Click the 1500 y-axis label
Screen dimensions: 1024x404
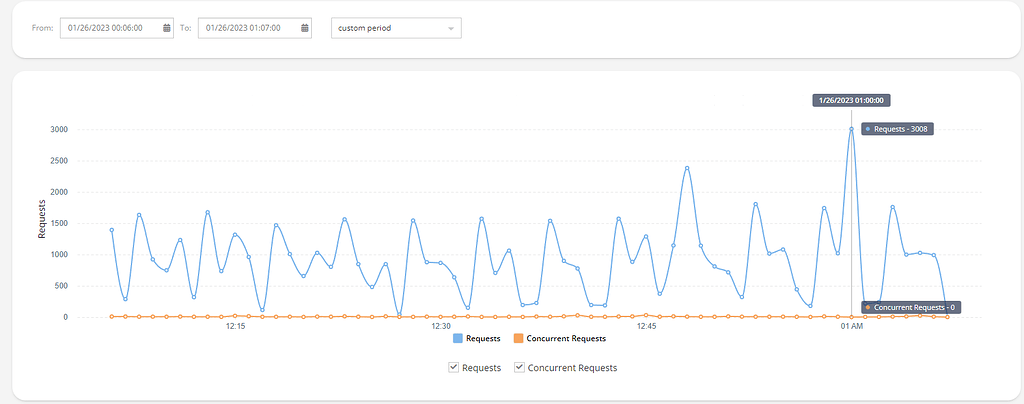tap(59, 223)
